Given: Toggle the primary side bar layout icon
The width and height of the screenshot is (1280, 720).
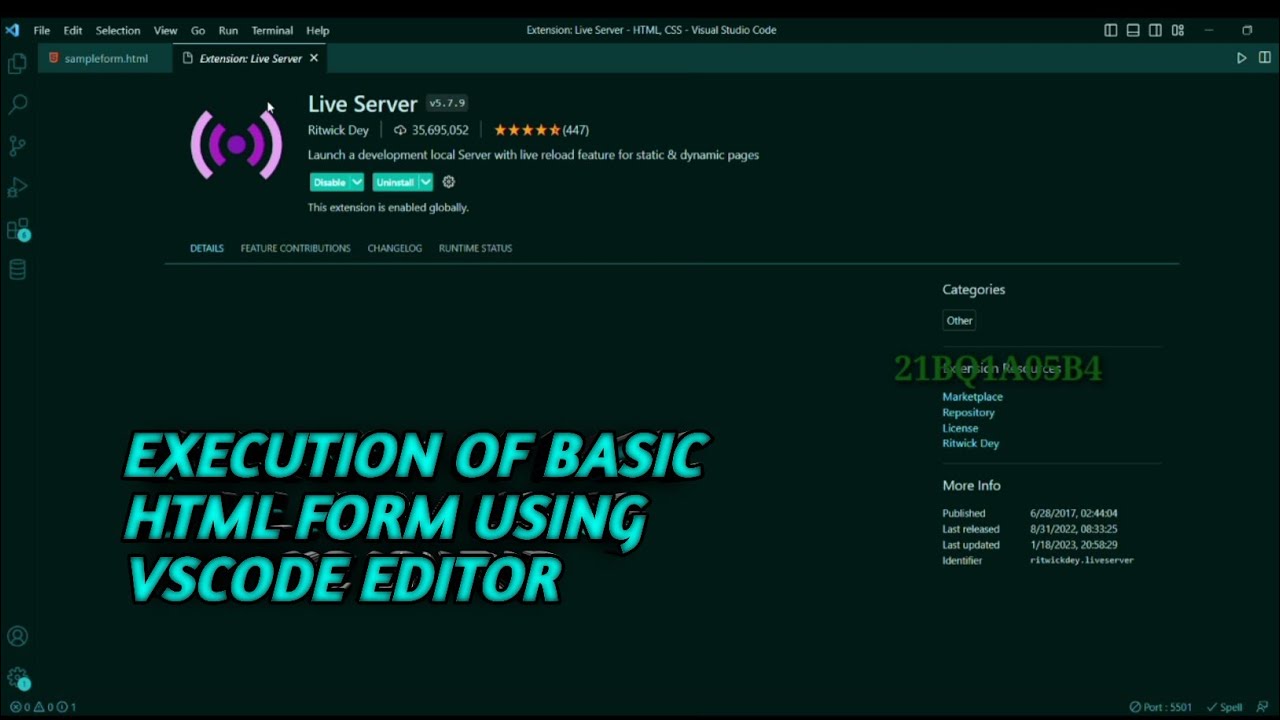Looking at the screenshot, I should tap(1110, 30).
